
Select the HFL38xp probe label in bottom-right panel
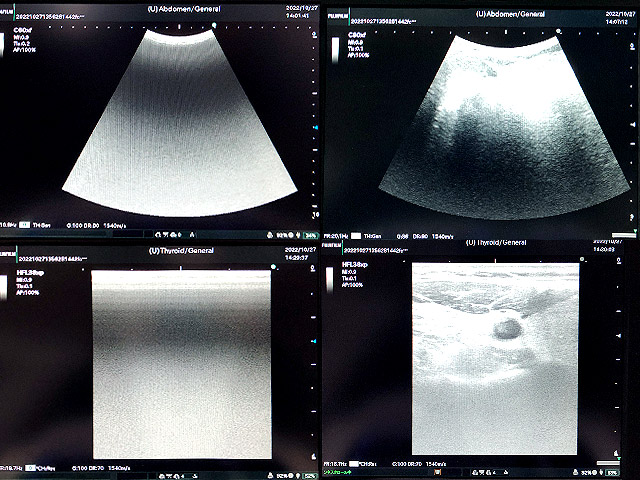(x=354, y=264)
